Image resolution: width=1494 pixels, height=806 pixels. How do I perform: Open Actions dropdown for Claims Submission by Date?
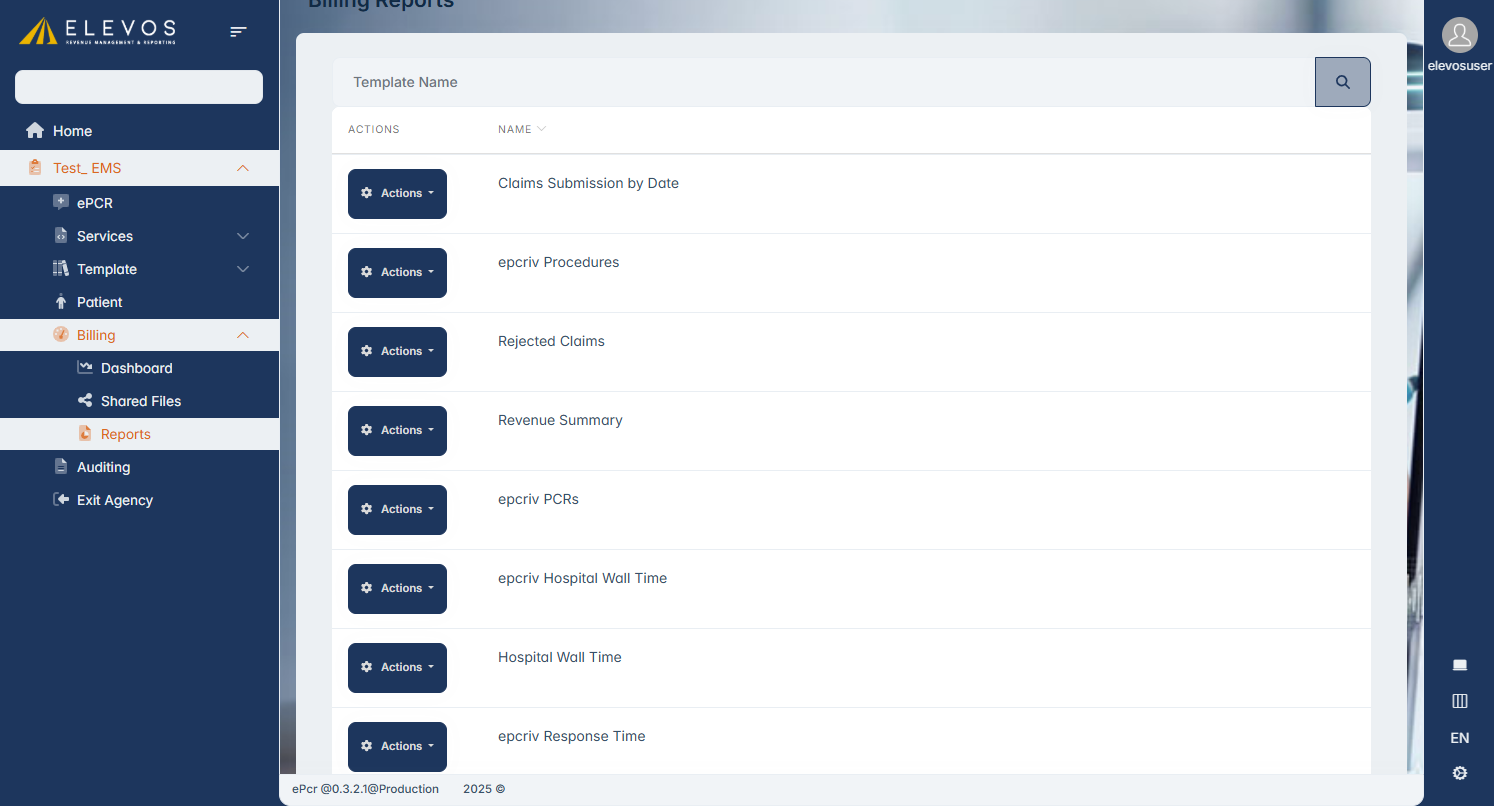pos(397,194)
